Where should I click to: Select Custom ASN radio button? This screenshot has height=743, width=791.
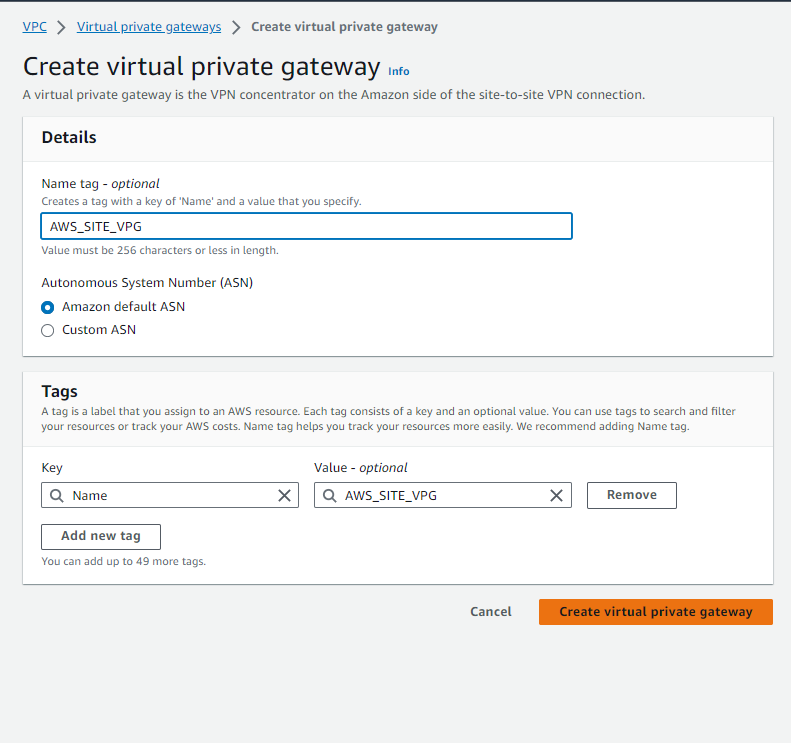47,330
